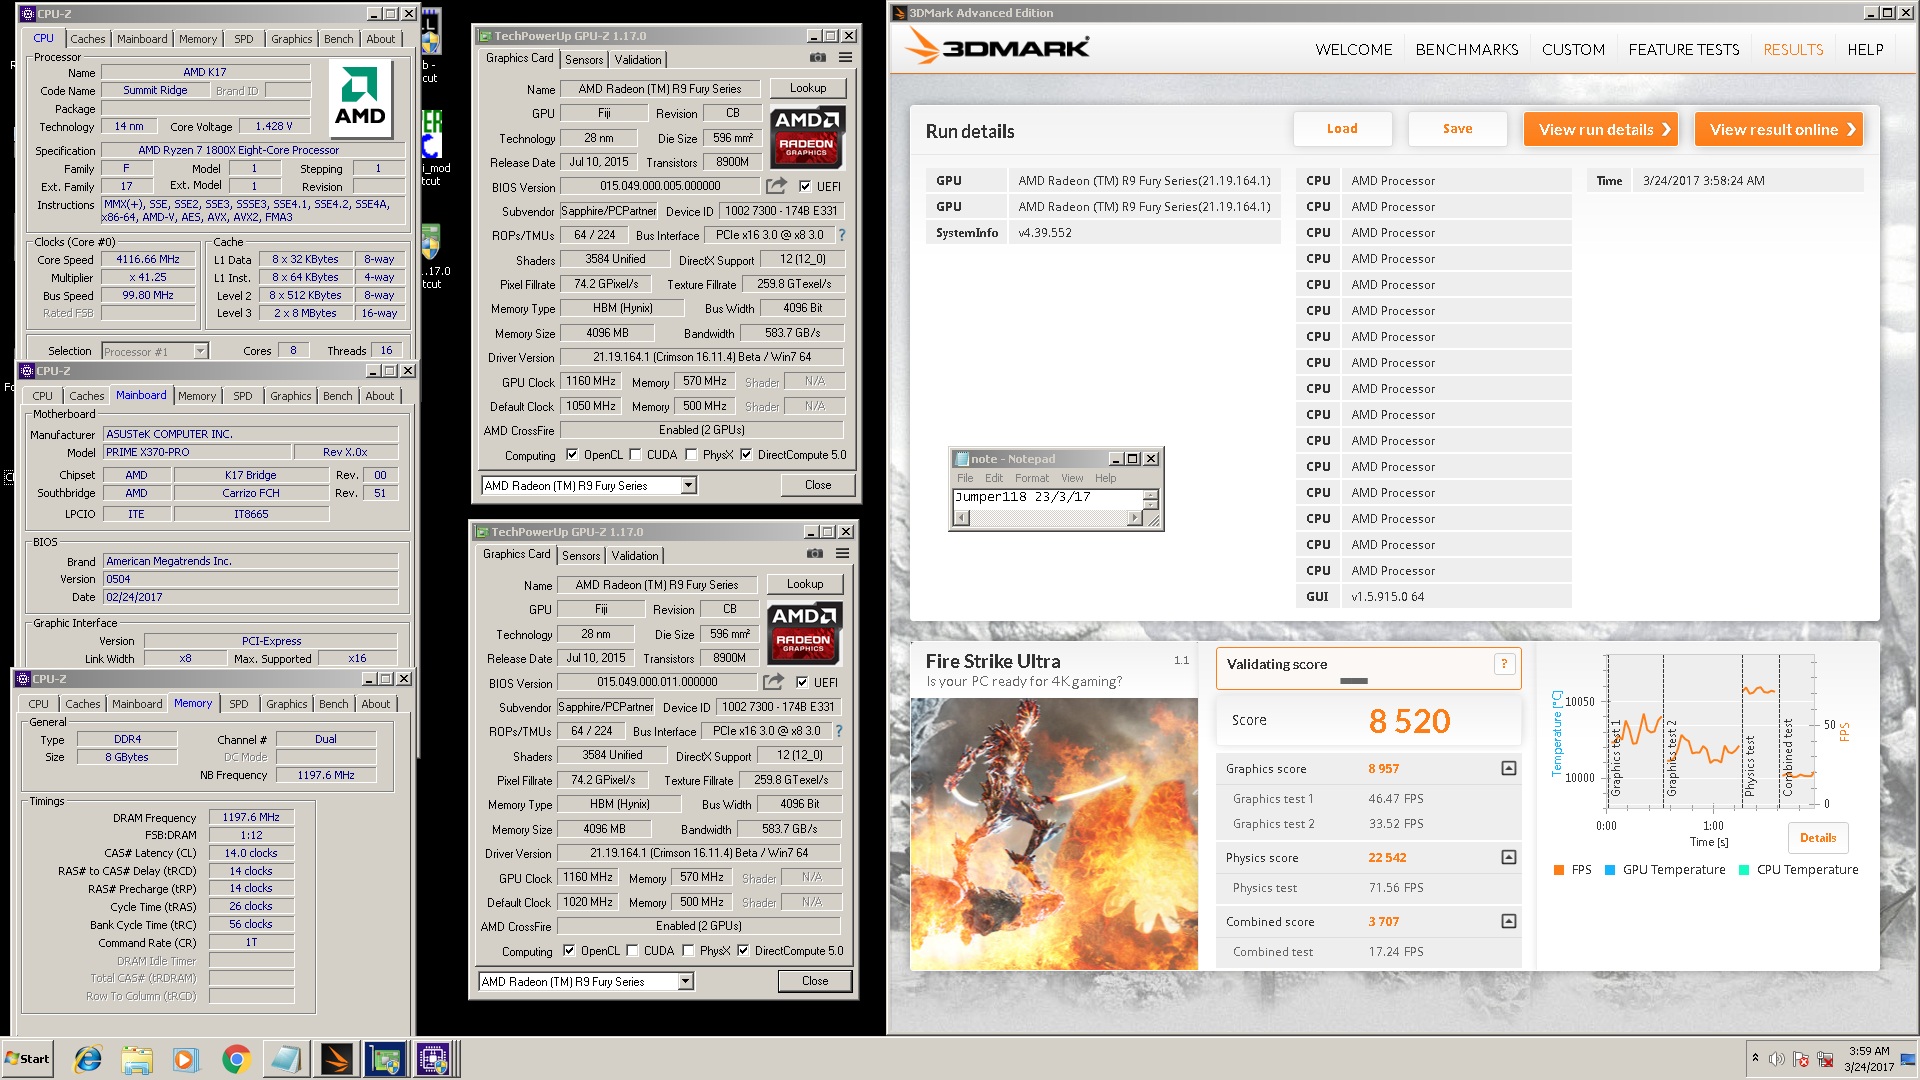Click View run details button
This screenshot has width=1920, height=1080.
1601,129
